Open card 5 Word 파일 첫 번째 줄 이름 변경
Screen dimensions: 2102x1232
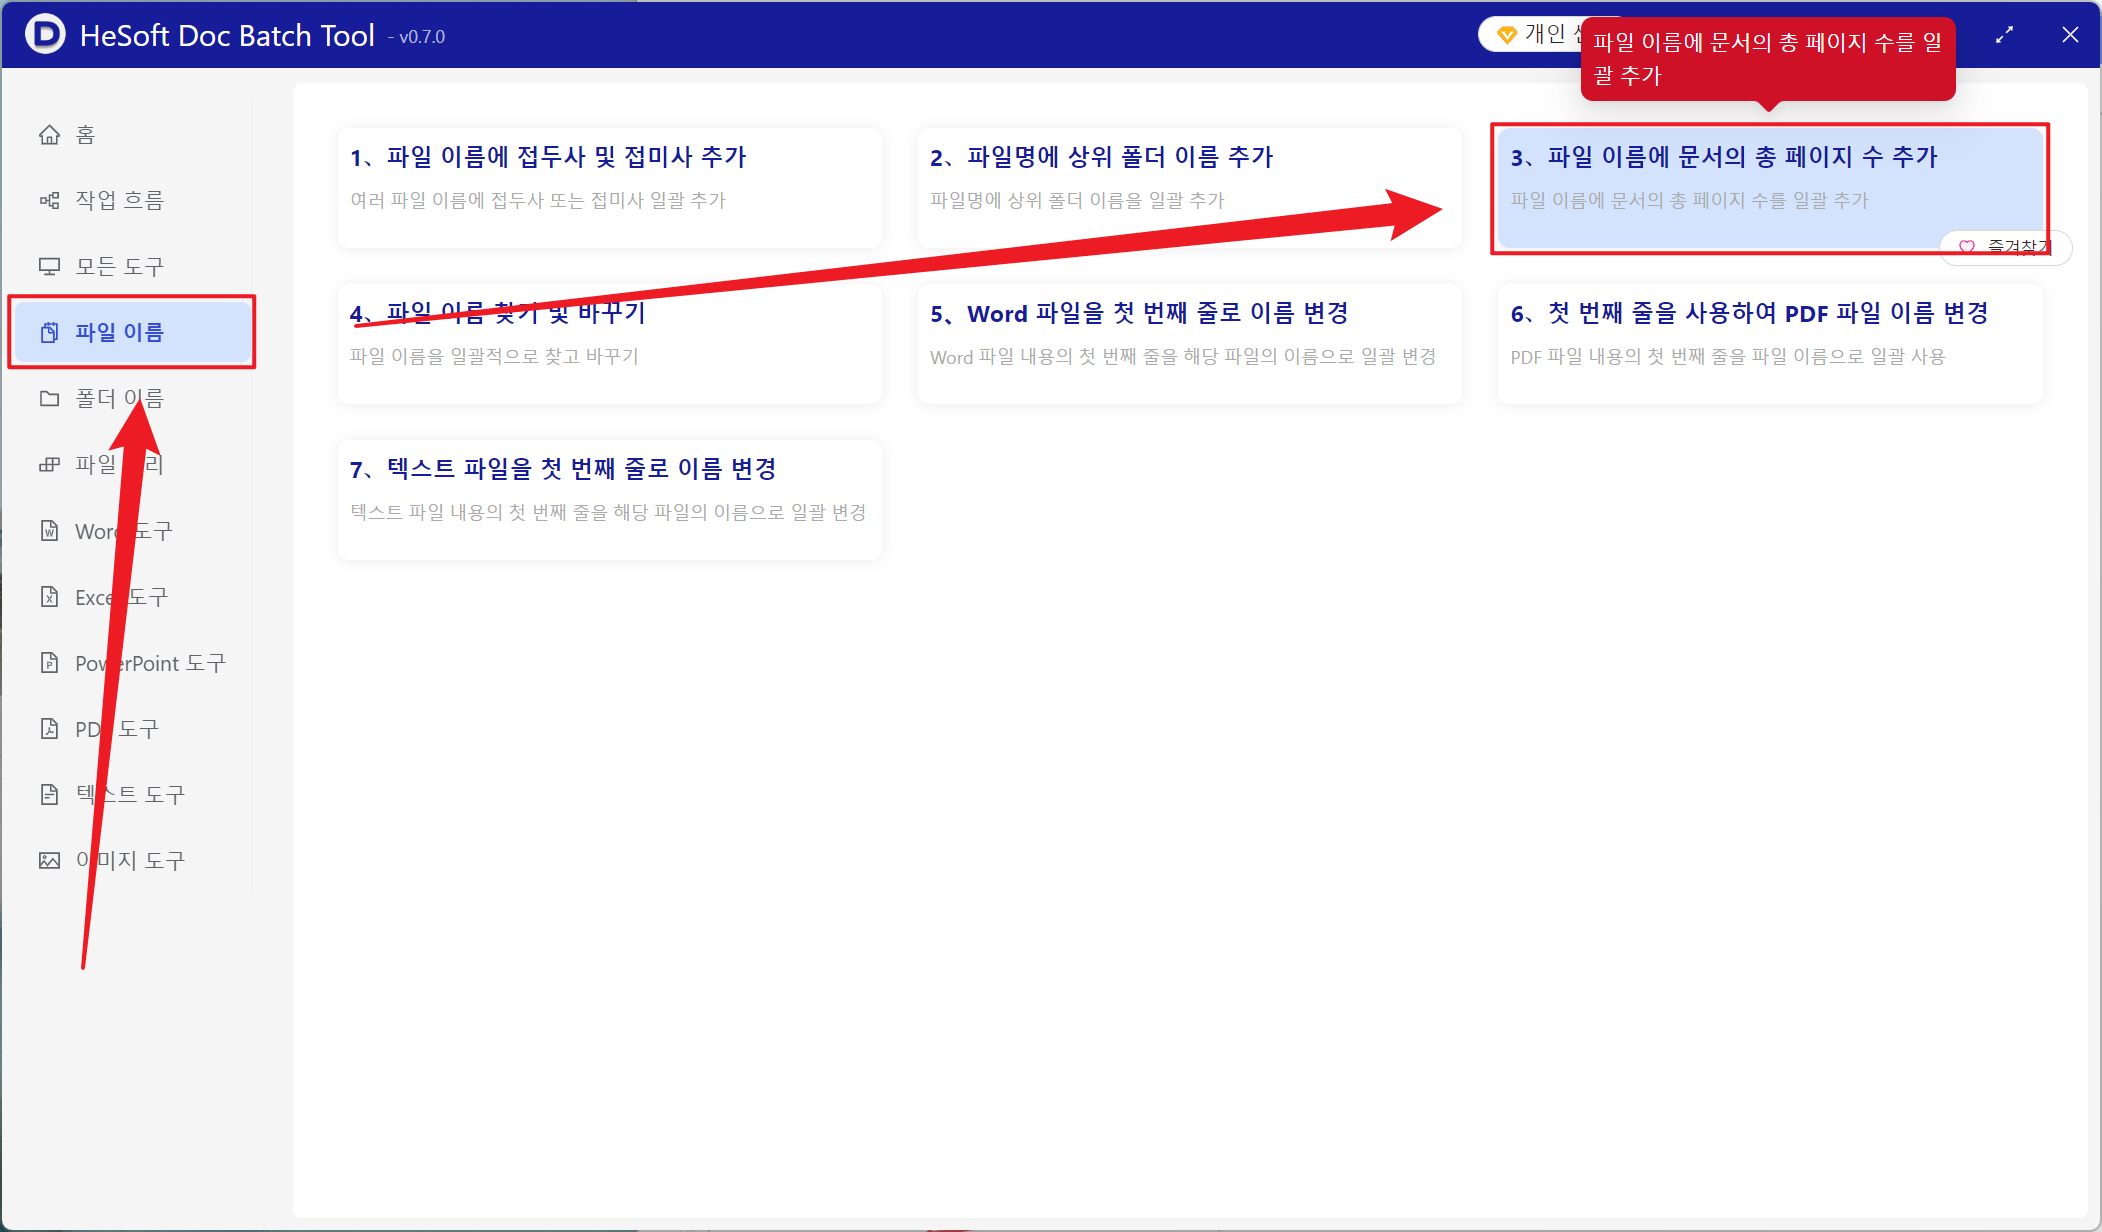(1189, 343)
